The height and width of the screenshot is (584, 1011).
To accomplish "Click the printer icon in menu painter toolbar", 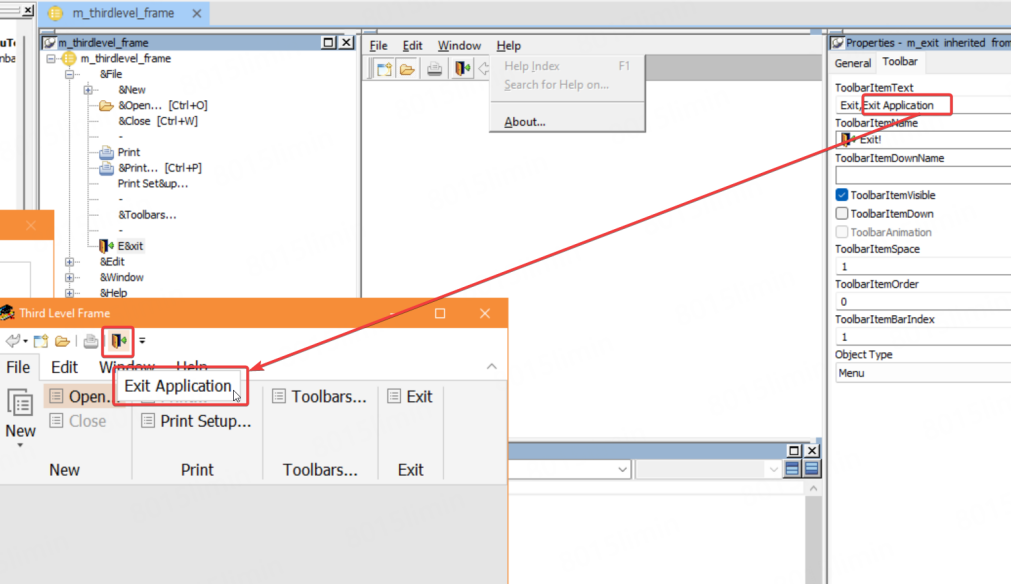I will pyautogui.click(x=435, y=69).
